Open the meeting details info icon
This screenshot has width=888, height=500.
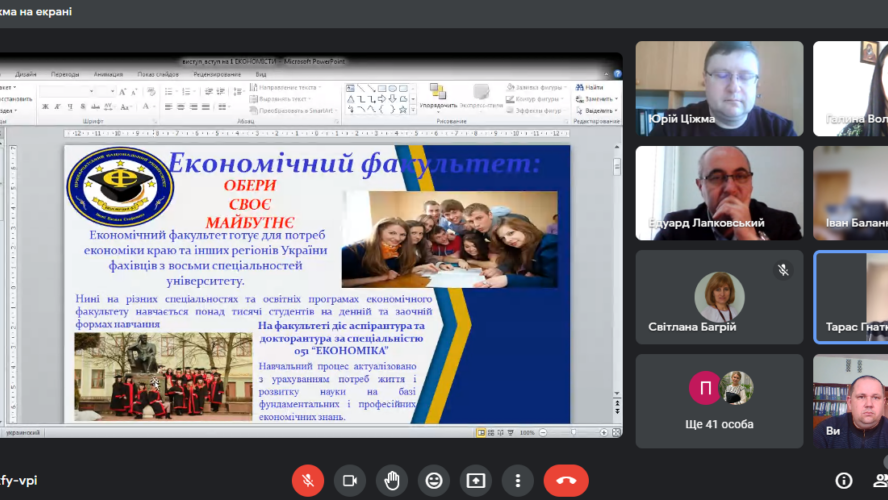843,480
